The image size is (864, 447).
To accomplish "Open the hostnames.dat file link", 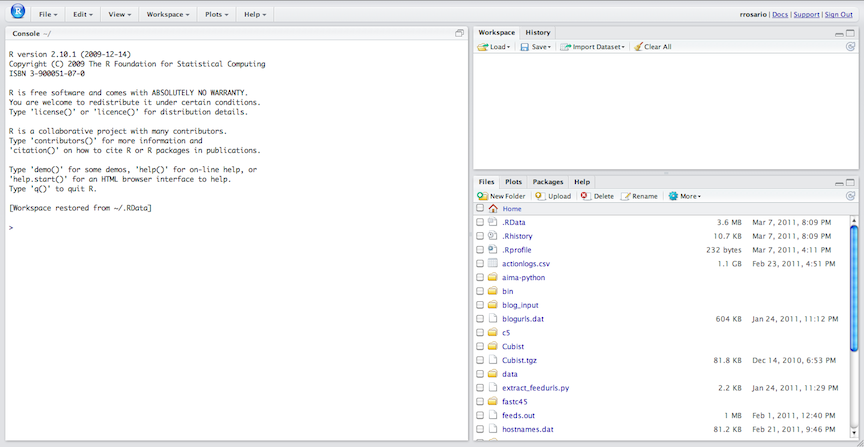I will point(528,429).
